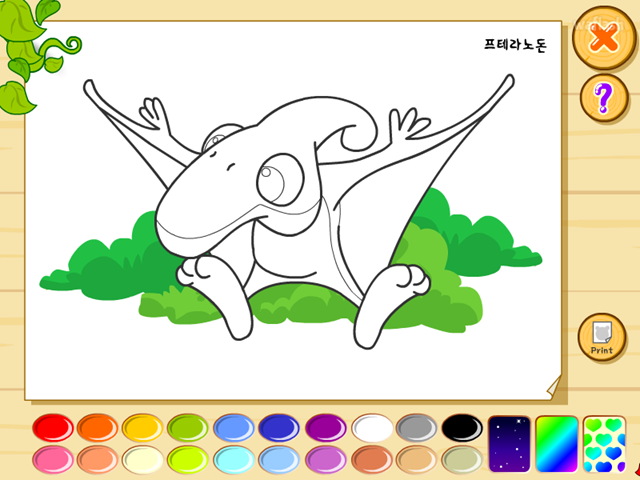The width and height of the screenshot is (640, 480).
Task: Click the pteranodon's large round eye
Action: pyautogui.click(x=280, y=180)
